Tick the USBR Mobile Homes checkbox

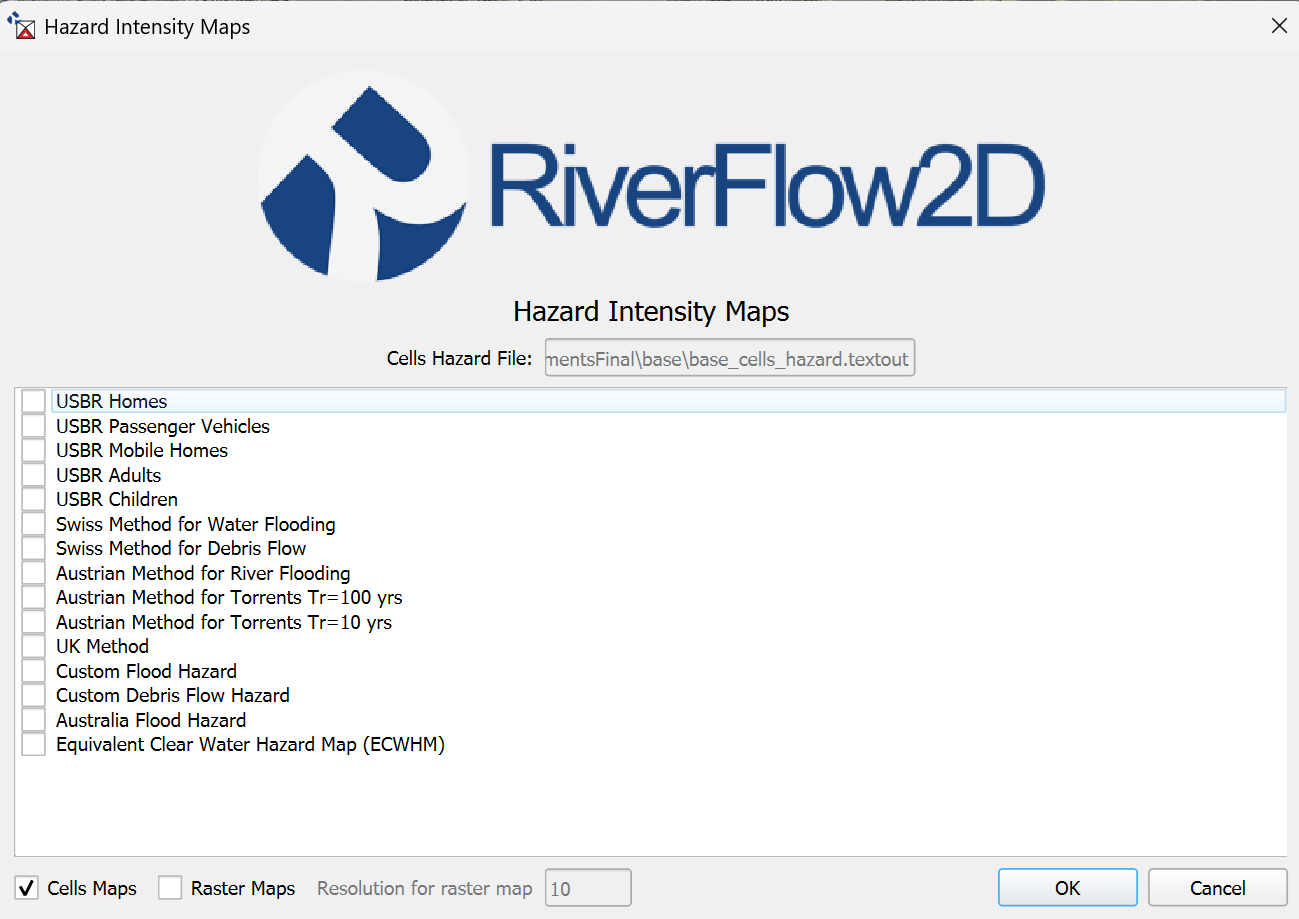coord(34,450)
